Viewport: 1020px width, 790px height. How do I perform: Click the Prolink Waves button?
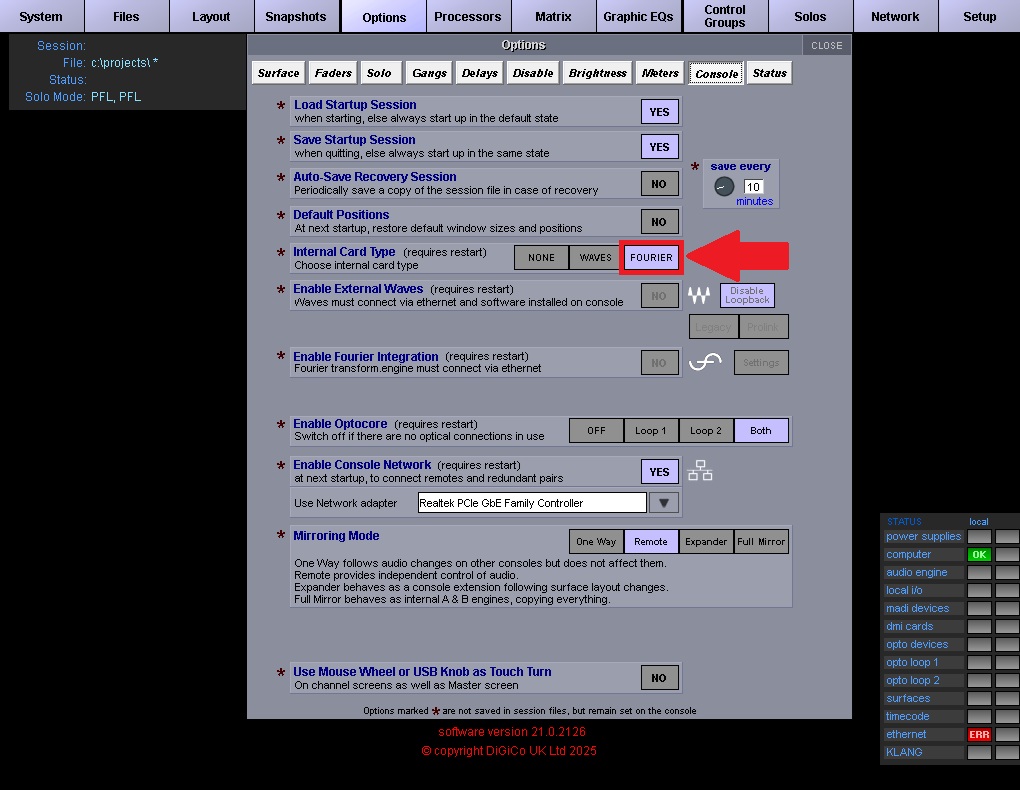pos(763,327)
